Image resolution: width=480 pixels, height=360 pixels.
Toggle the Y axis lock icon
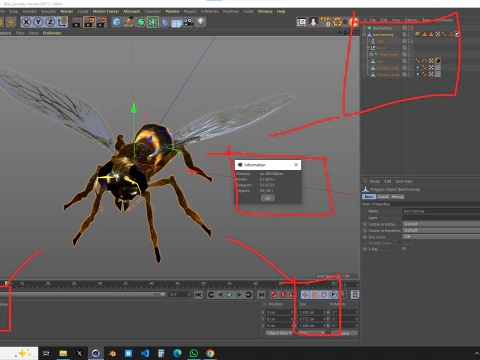[x=38, y=22]
